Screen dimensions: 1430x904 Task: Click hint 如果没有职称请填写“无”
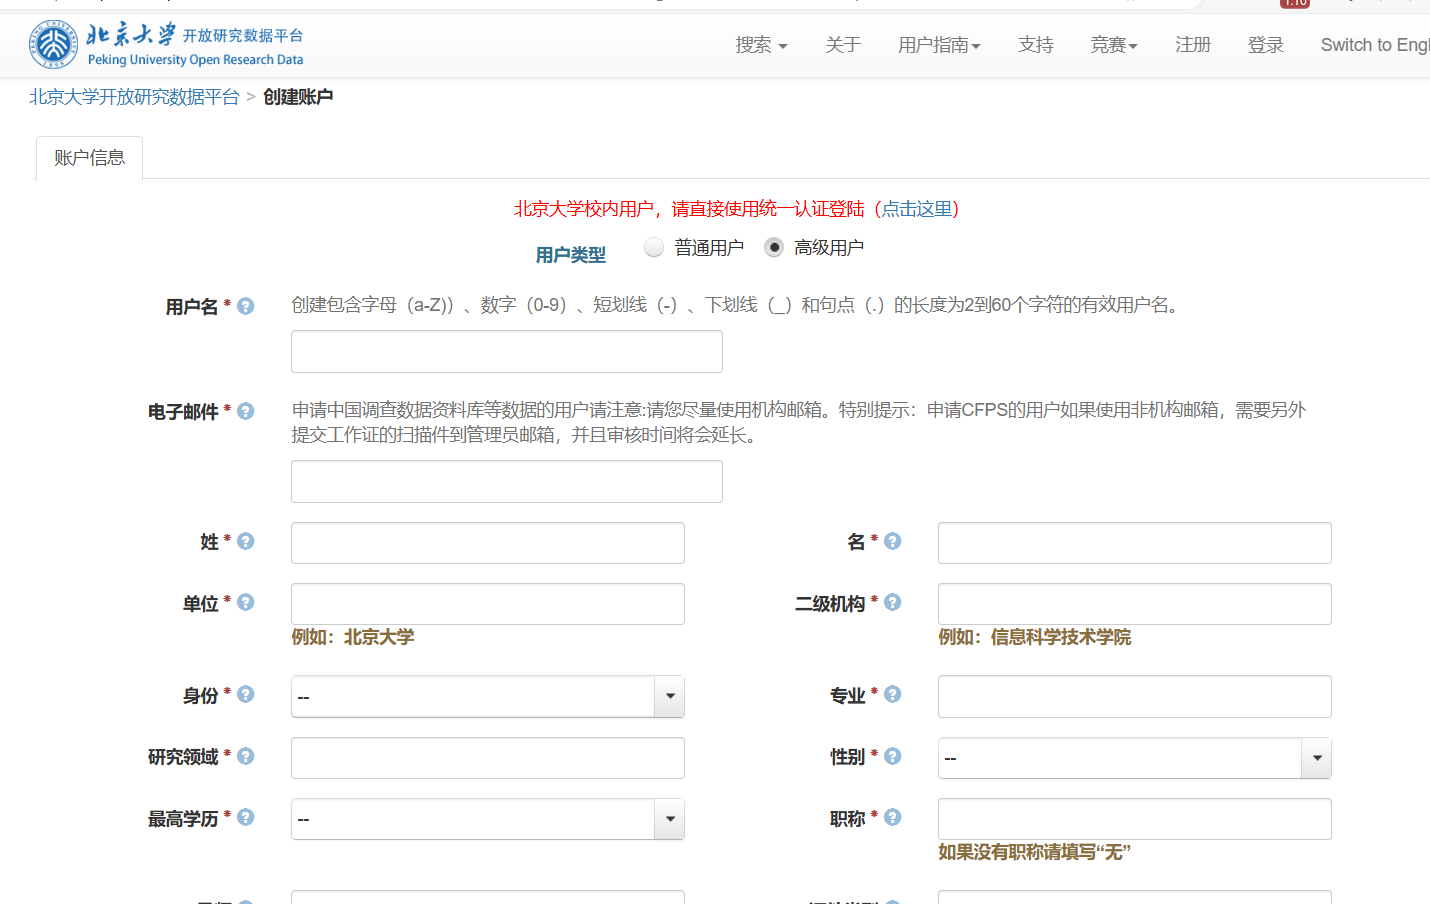[1034, 852]
